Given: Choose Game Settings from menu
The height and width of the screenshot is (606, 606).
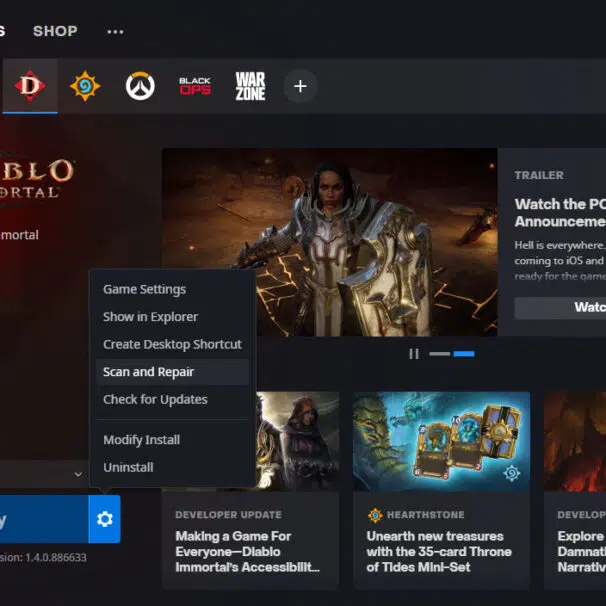Looking at the screenshot, I should point(172,289).
